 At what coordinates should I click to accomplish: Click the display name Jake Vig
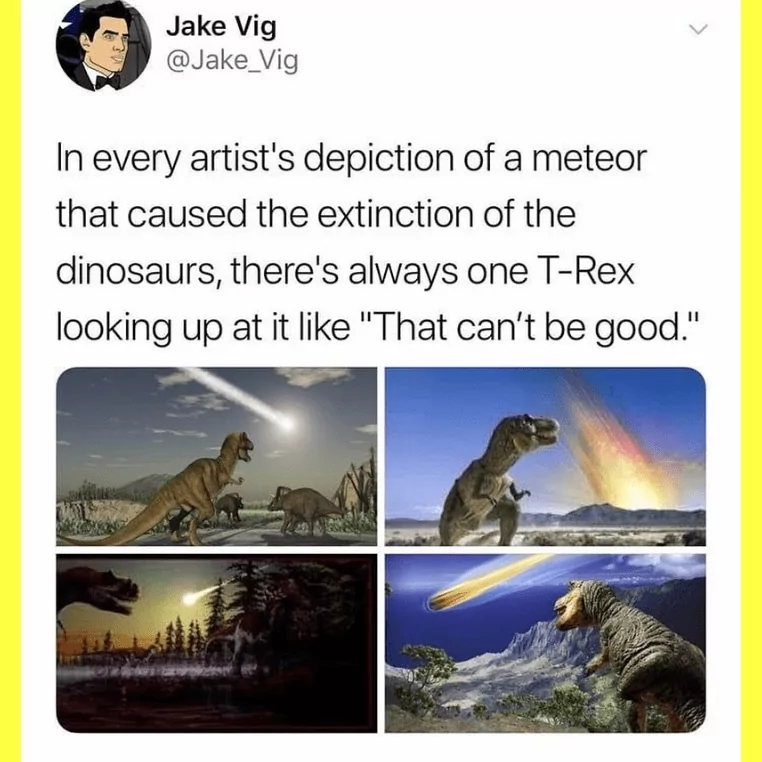[x=221, y=25]
